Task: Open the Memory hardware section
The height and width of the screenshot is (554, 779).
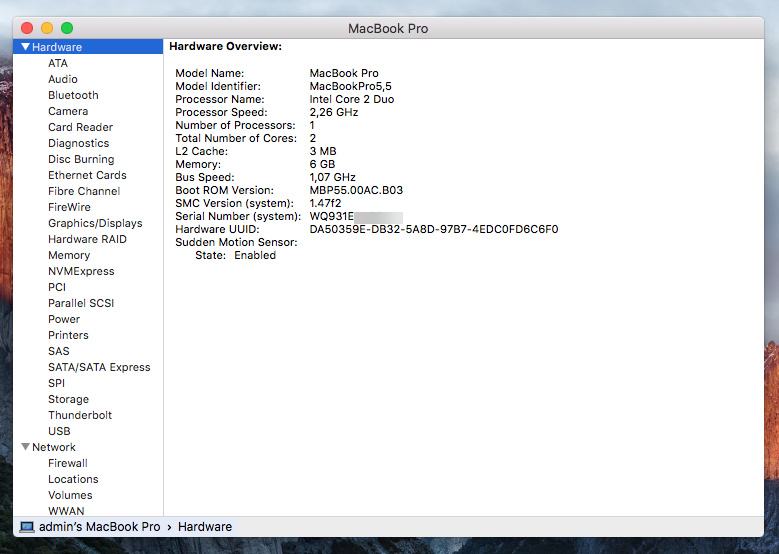Action: coord(69,255)
